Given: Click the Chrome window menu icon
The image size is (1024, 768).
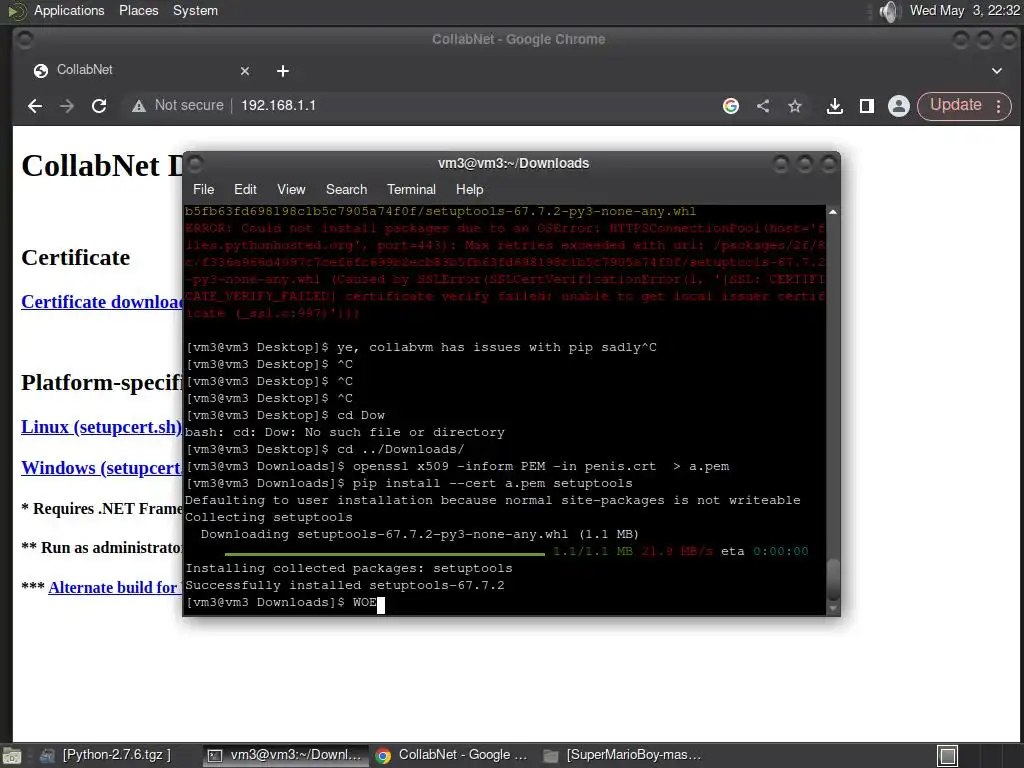Looking at the screenshot, I should tap(24, 40).
